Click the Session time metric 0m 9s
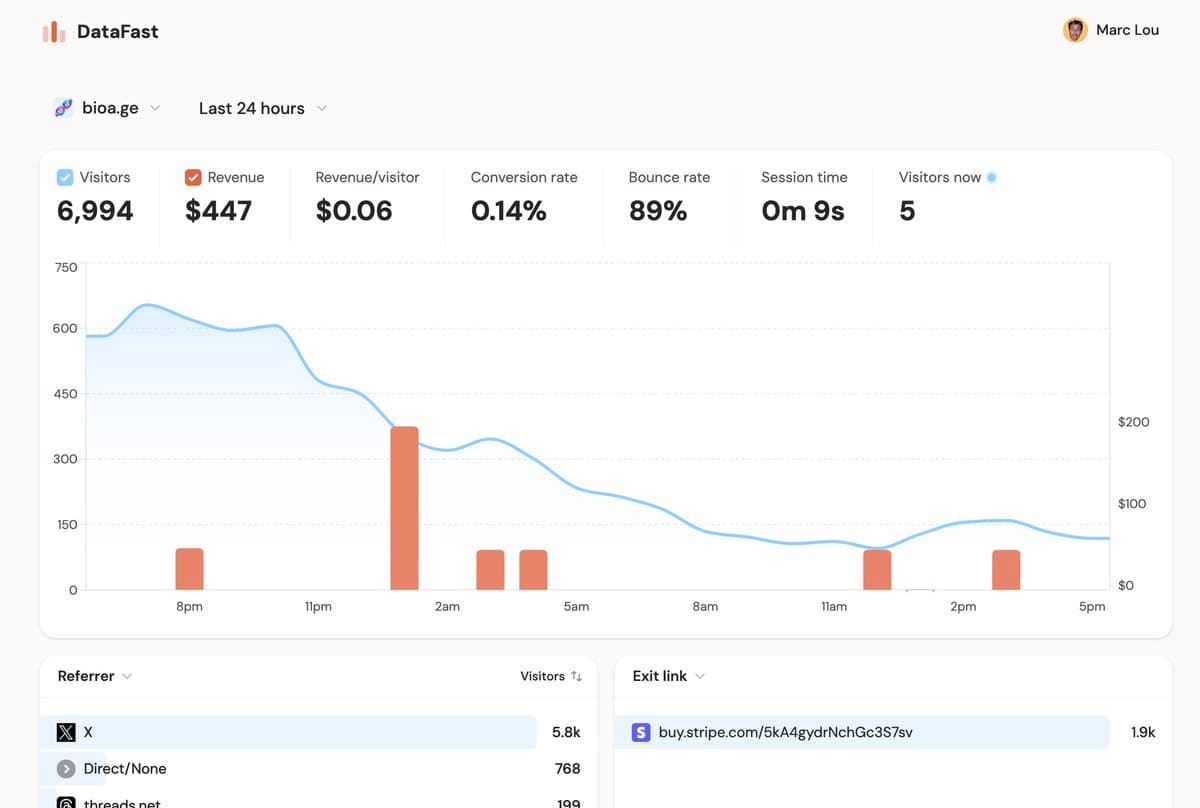The width and height of the screenshot is (1200, 808). click(x=803, y=211)
